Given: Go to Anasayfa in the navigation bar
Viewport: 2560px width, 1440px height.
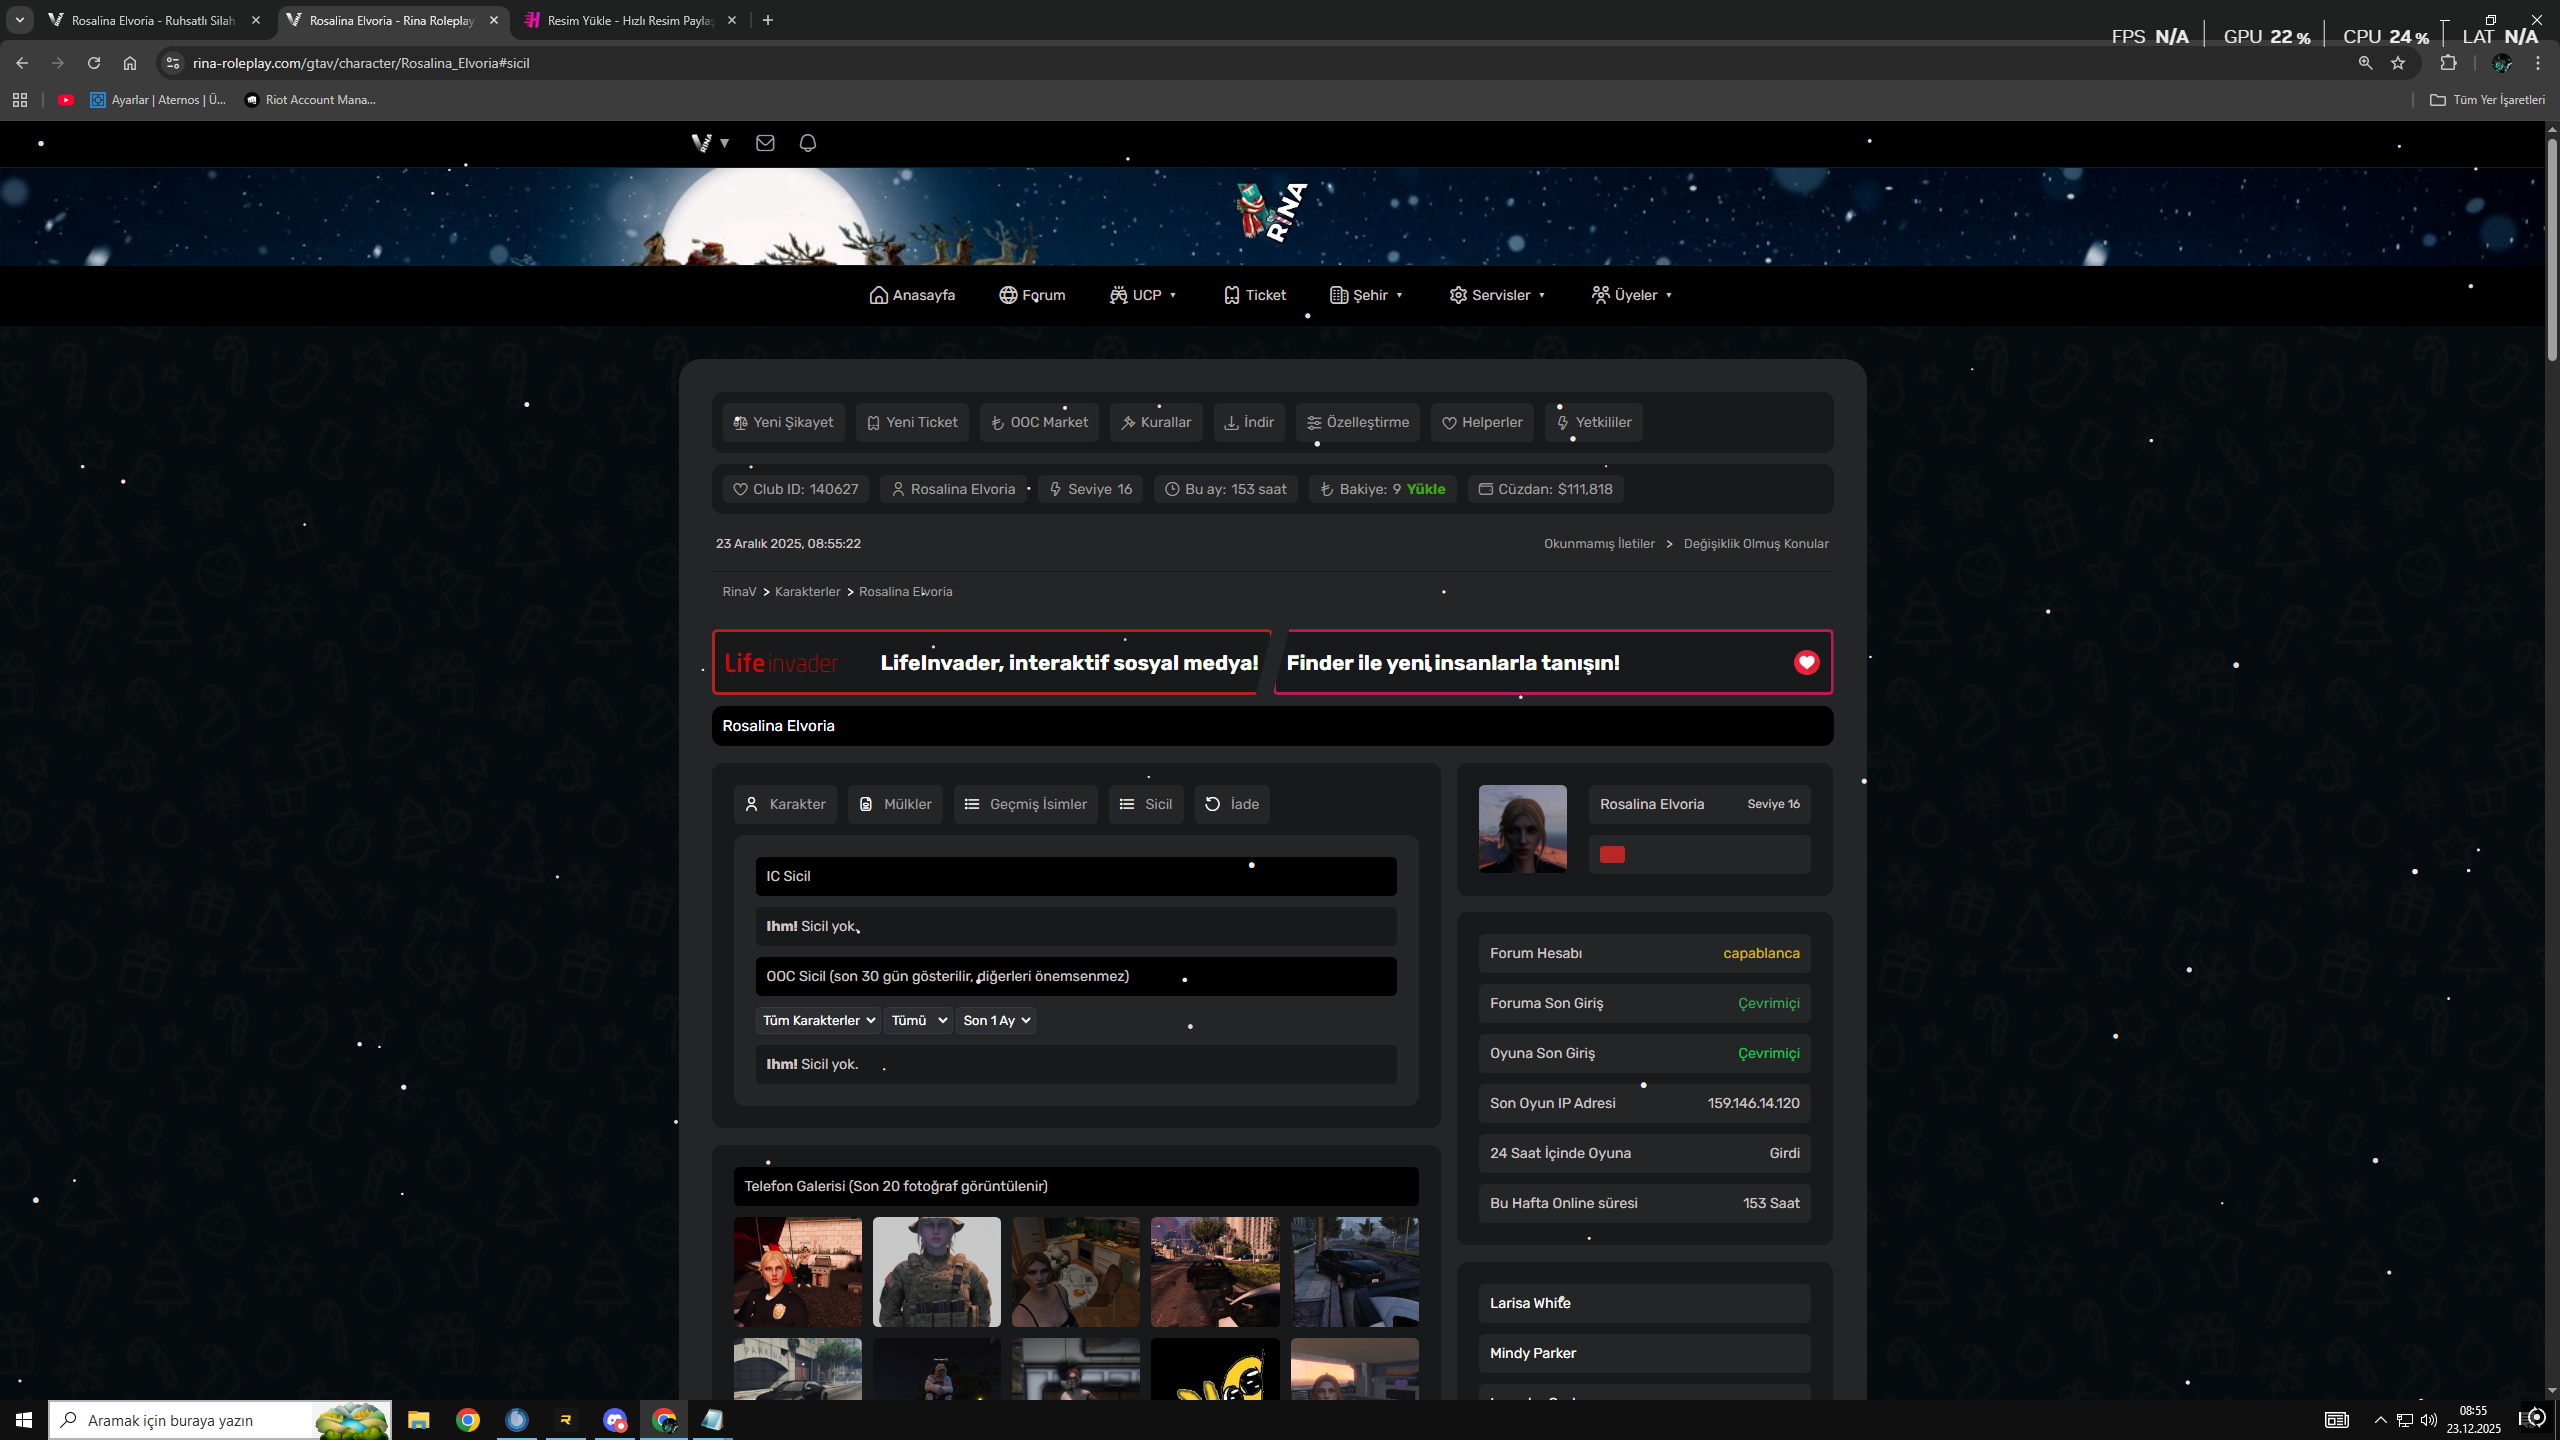Looking at the screenshot, I should tap(912, 295).
